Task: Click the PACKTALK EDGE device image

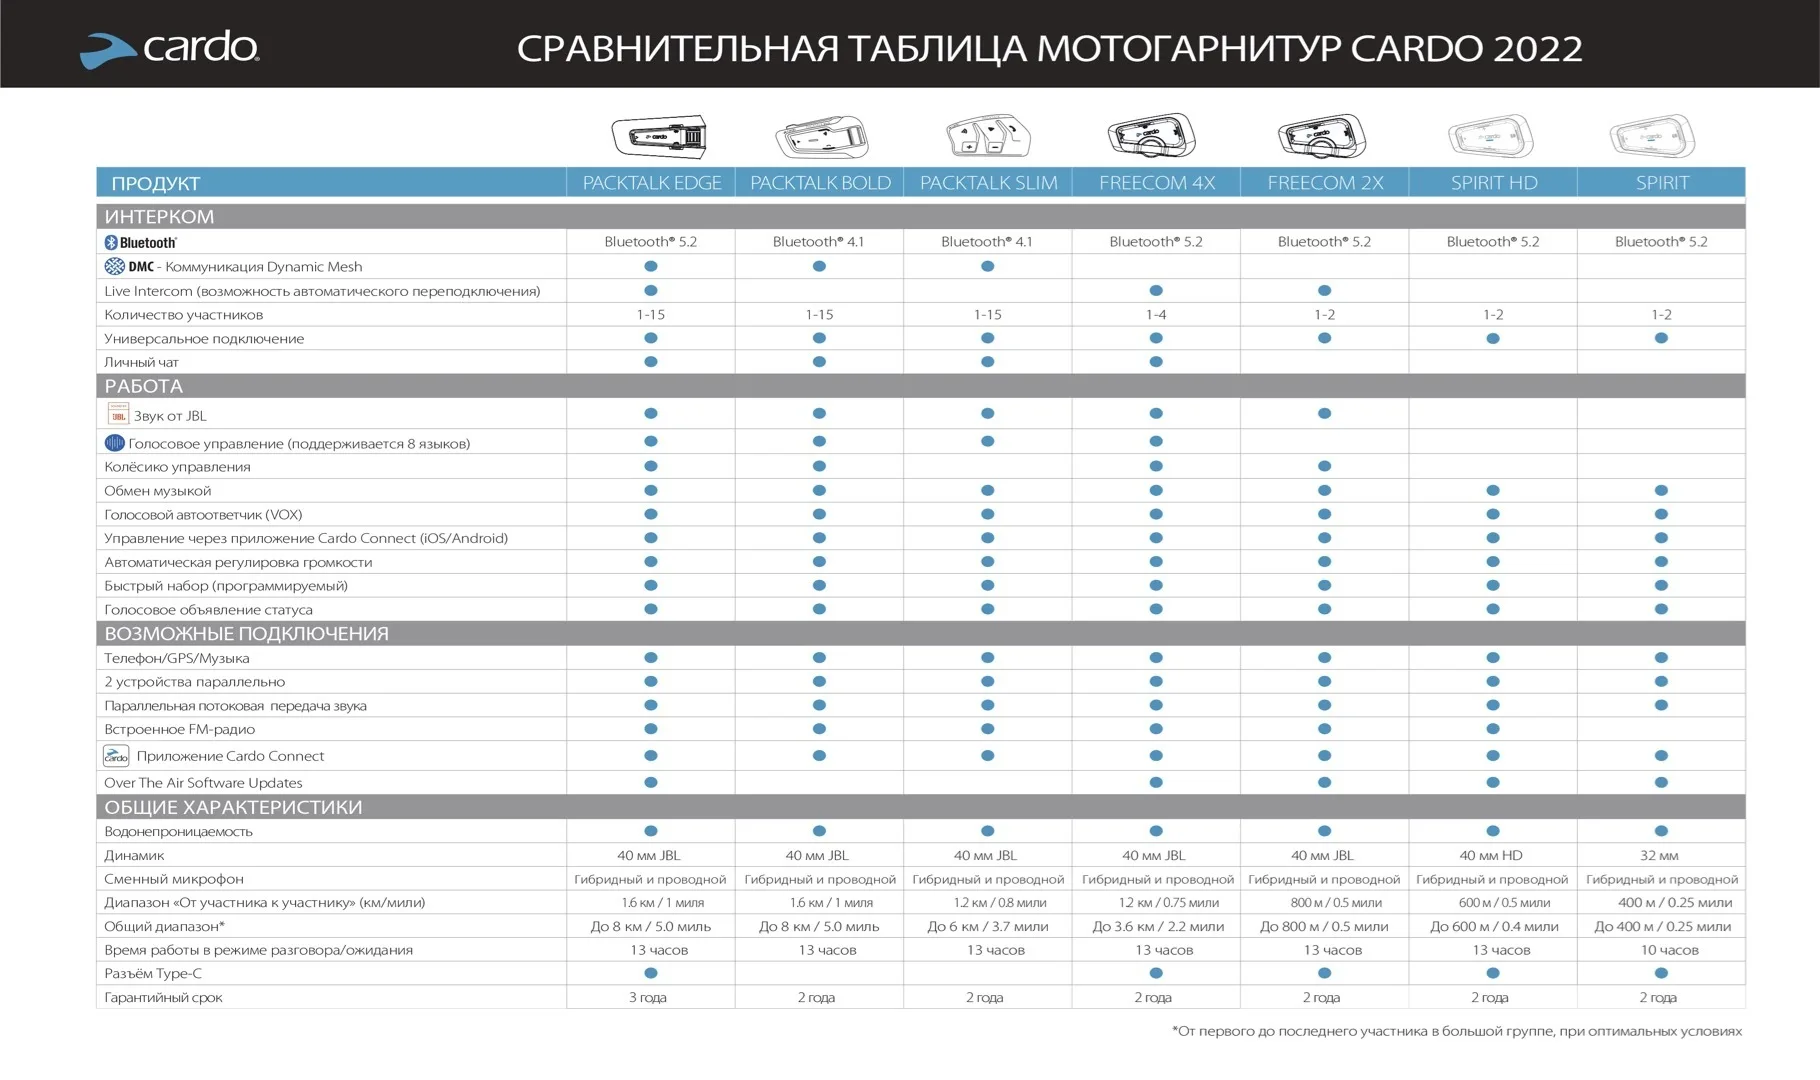Action: pyautogui.click(x=659, y=137)
